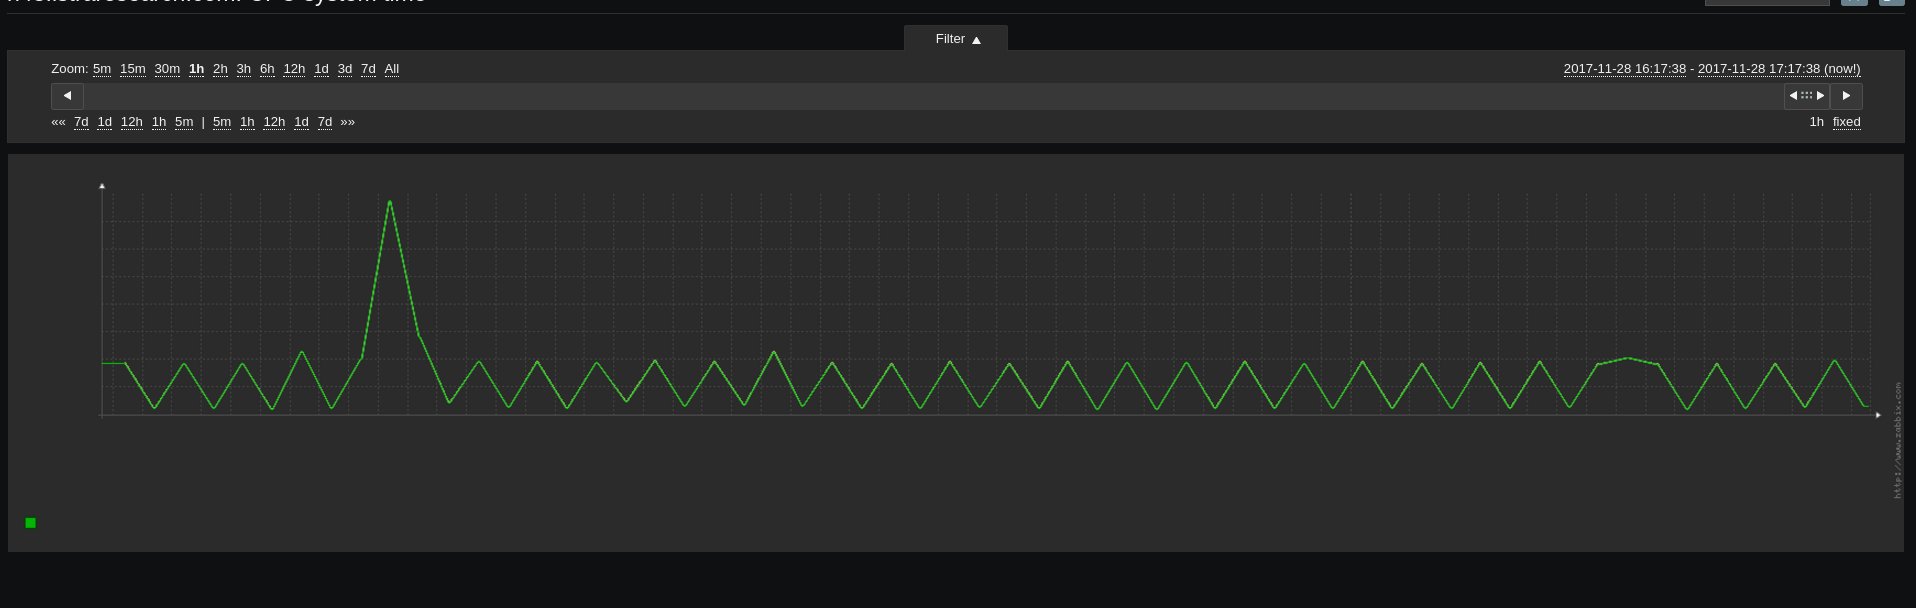Click the green legend color square
This screenshot has height=608, width=1916.
30,523
